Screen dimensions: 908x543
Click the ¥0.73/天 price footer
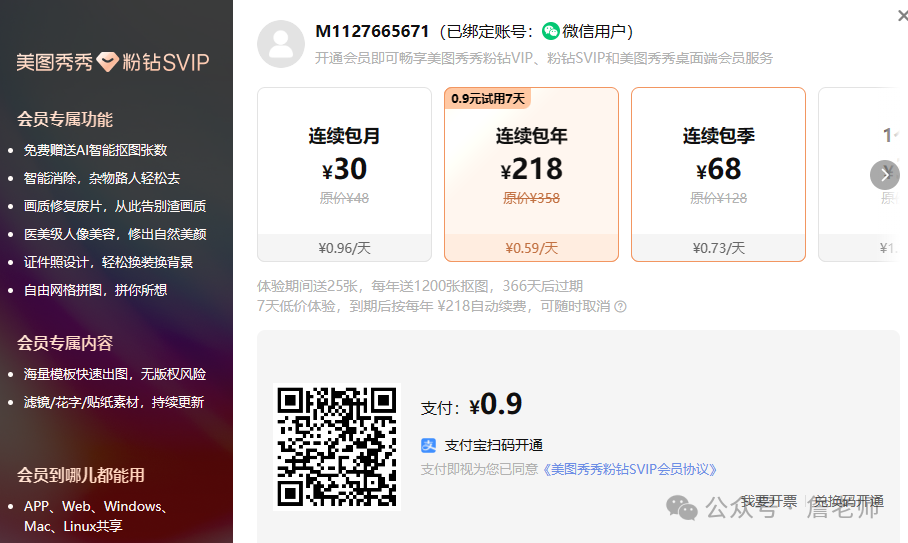click(719, 248)
